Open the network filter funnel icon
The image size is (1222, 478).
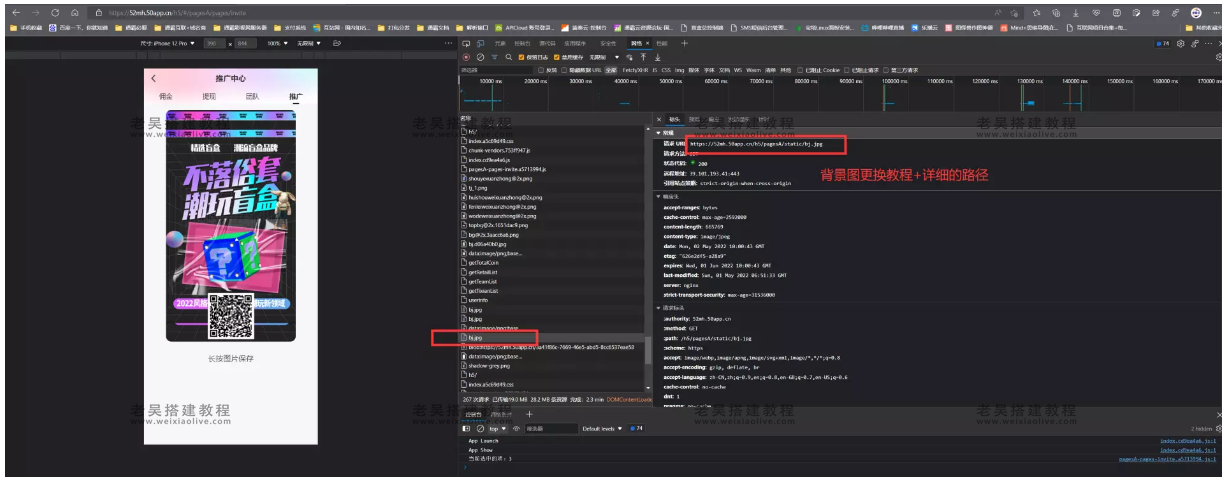[495, 57]
